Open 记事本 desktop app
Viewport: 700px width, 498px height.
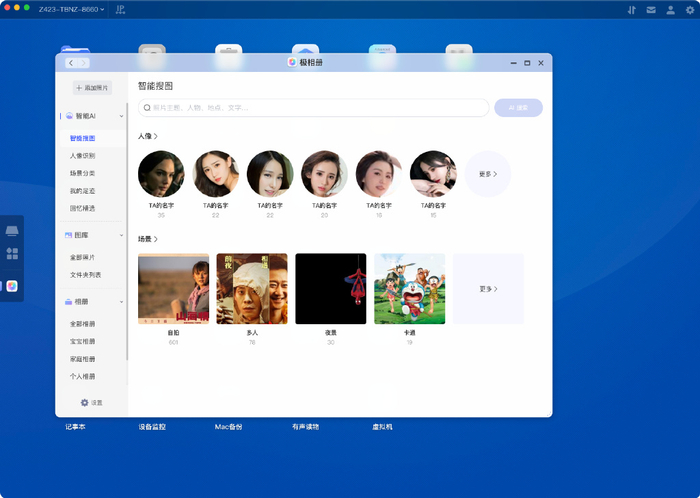75,427
